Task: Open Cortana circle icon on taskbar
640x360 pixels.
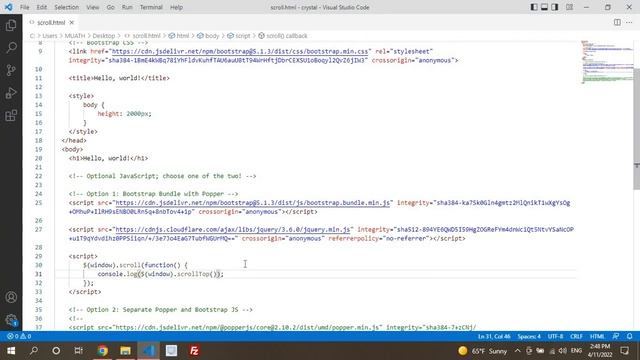Action: [x=56, y=351]
